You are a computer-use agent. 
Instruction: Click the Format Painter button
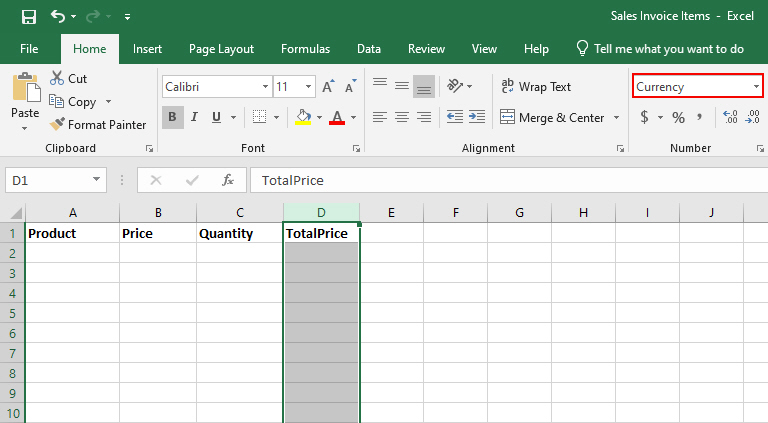pyautogui.click(x=97, y=125)
